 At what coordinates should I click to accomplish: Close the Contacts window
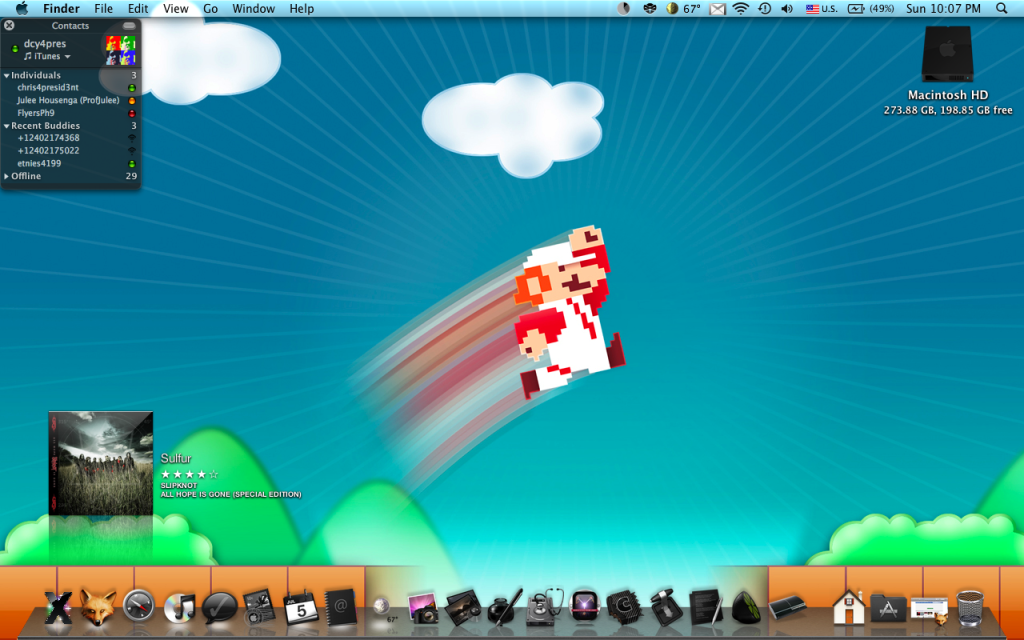[x=9, y=25]
